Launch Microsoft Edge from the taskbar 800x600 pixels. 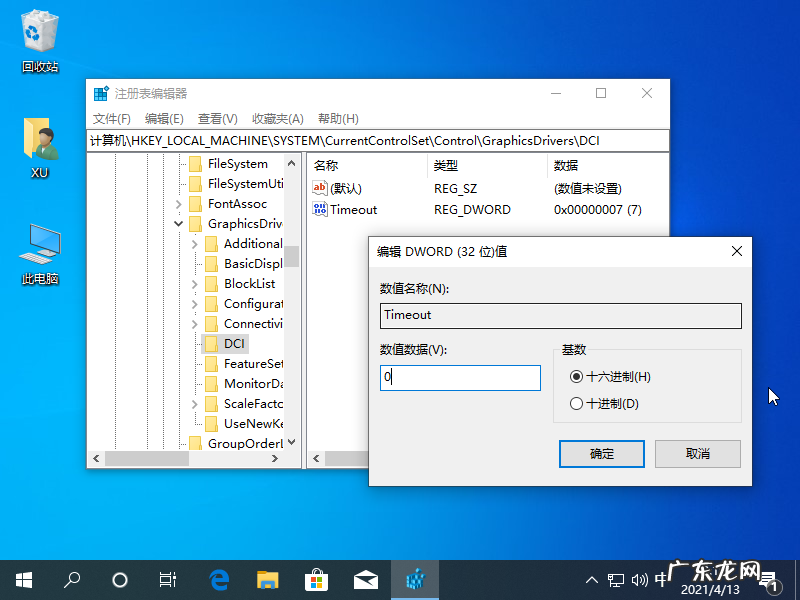point(218,579)
